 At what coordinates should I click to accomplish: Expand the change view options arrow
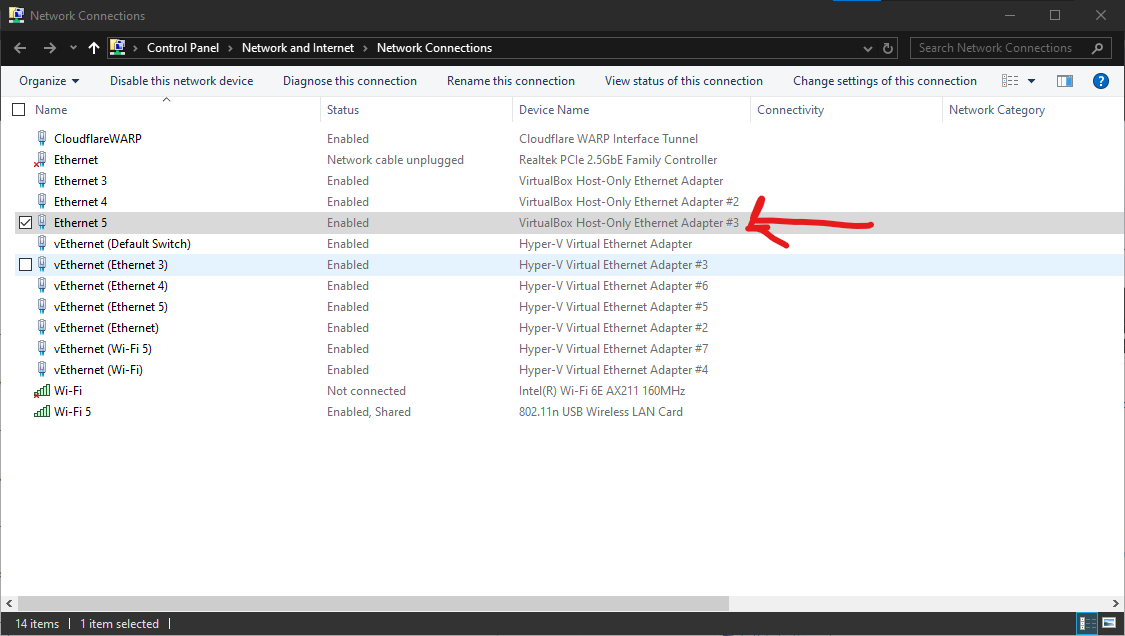1032,81
